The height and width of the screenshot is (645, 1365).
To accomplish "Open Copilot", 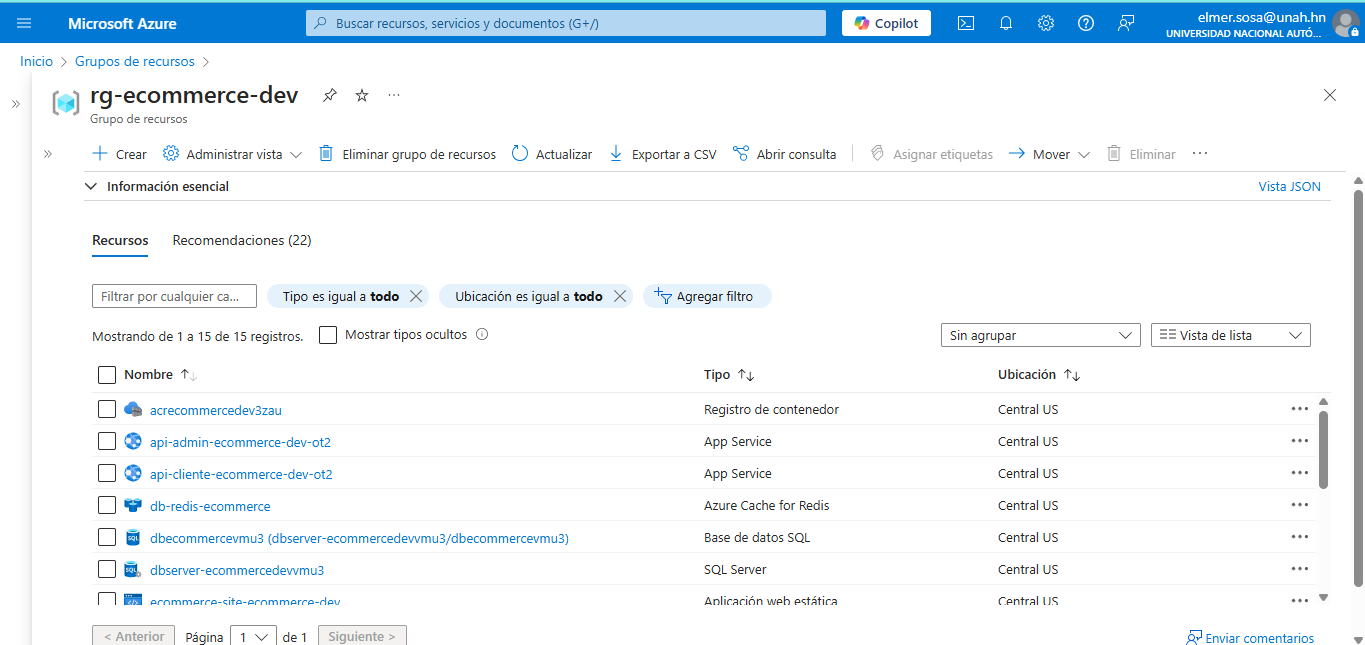I will point(885,22).
